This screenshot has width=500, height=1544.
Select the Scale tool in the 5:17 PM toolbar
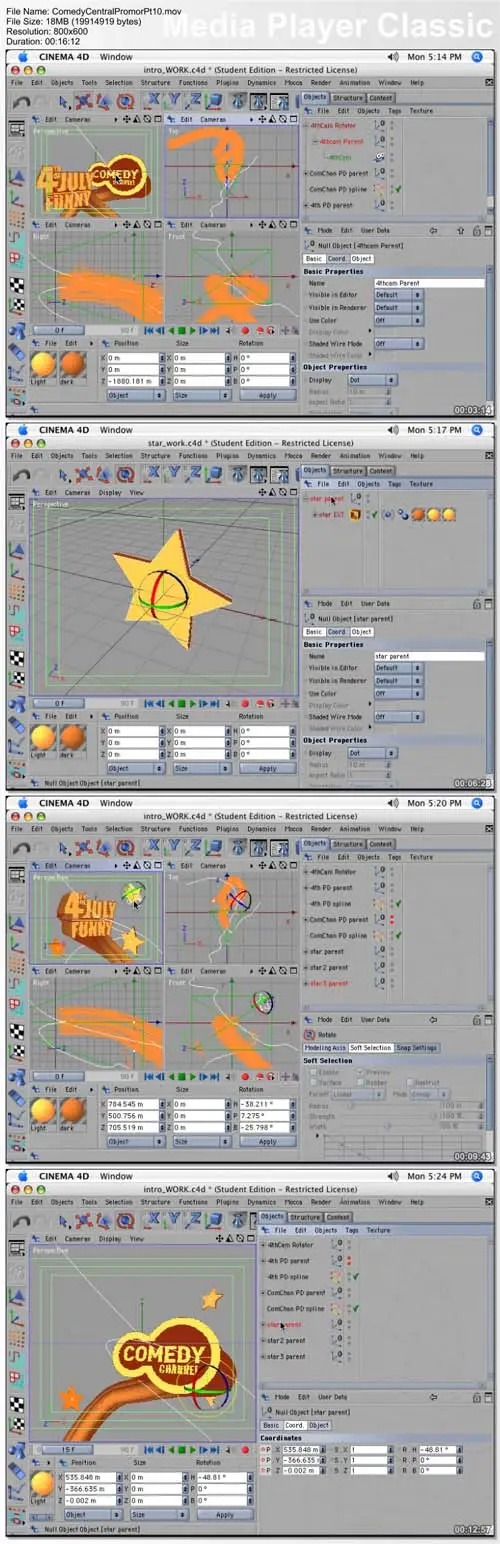coord(102,473)
